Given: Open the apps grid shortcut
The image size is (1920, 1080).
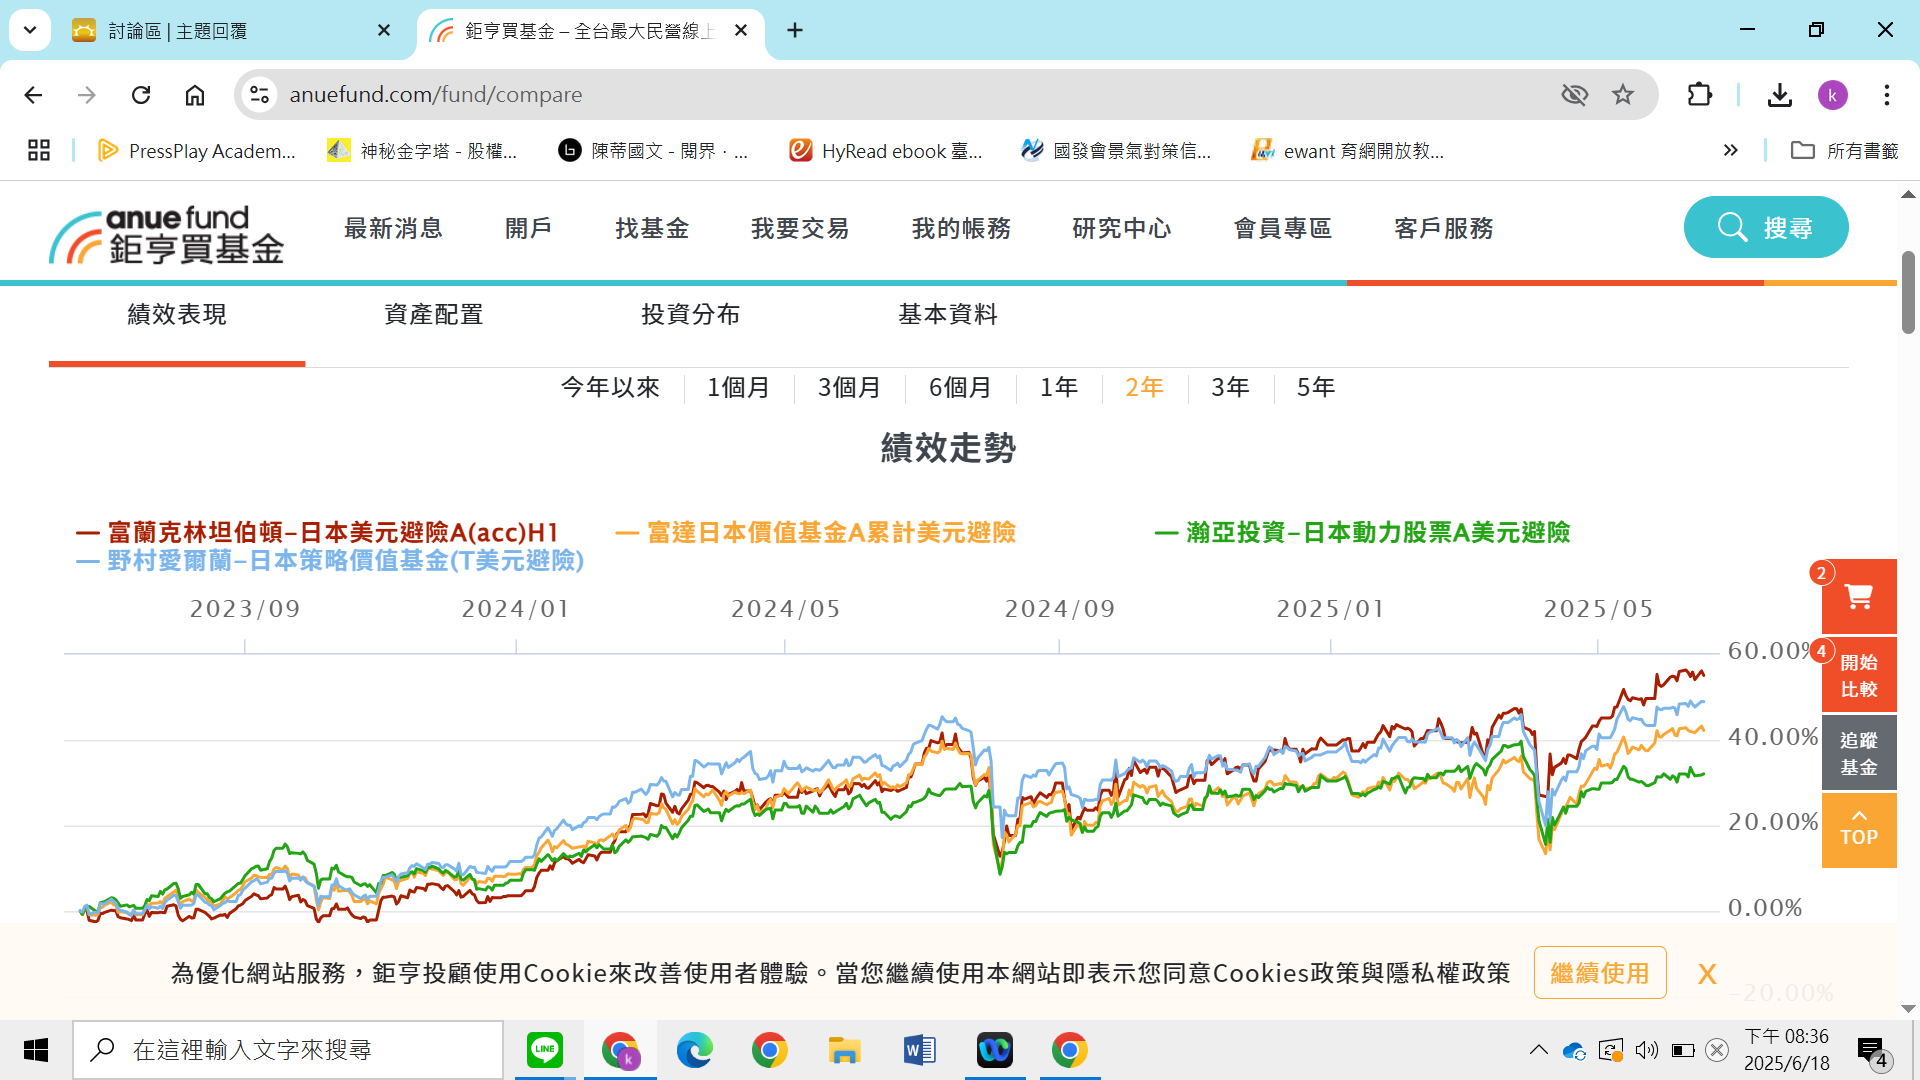Looking at the screenshot, I should [39, 151].
